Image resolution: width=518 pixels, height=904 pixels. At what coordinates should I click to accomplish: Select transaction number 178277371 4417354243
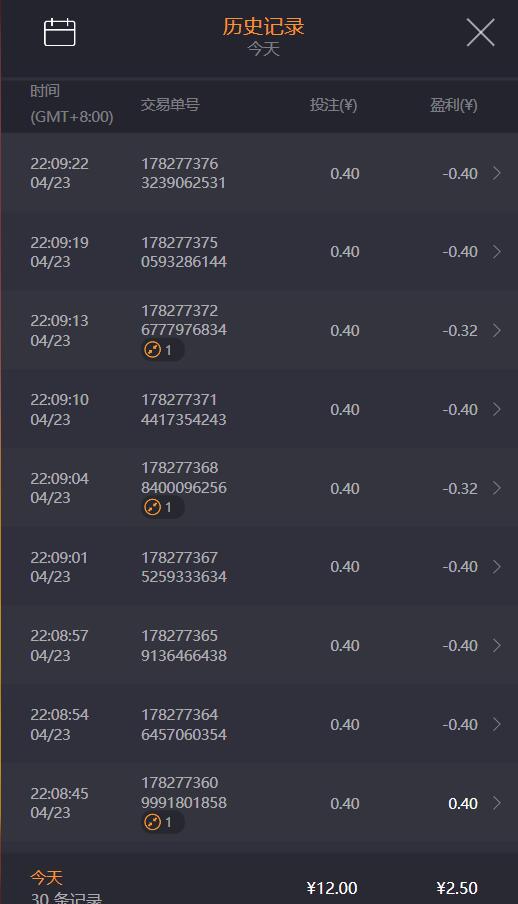point(183,409)
